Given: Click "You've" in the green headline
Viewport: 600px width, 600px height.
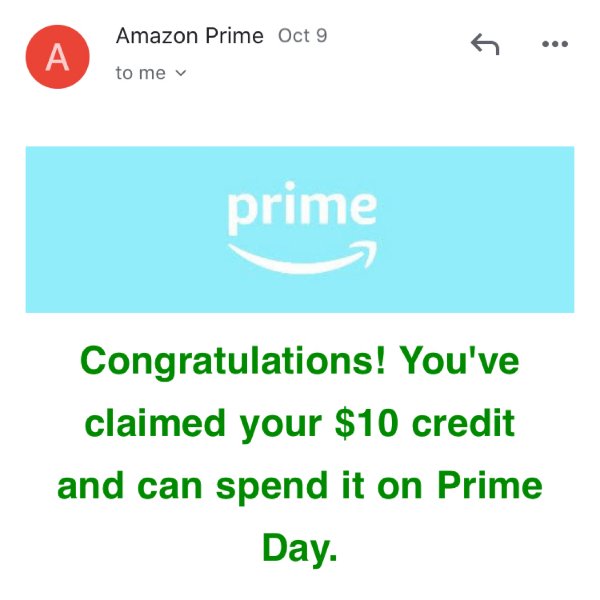Looking at the screenshot, I should pyautogui.click(x=459, y=360).
